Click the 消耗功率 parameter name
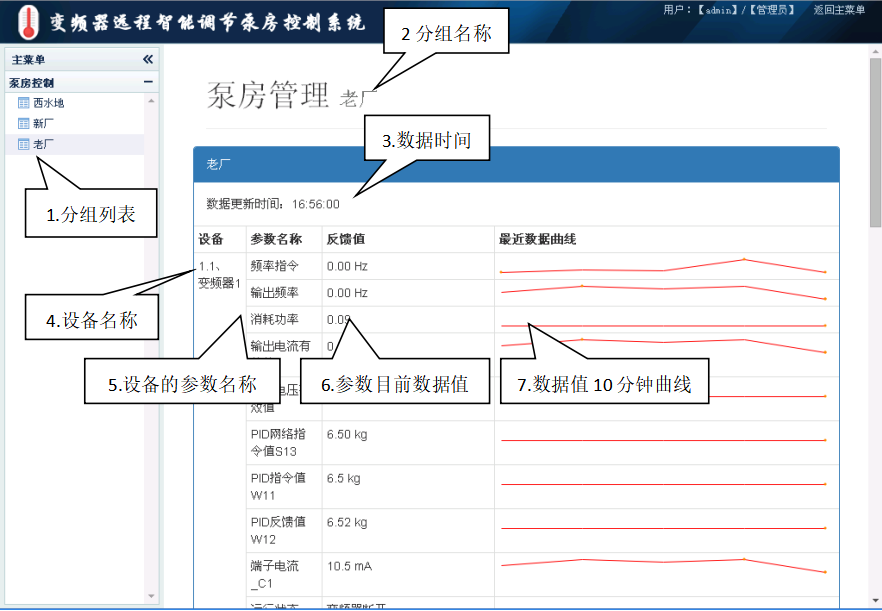The width and height of the screenshot is (882, 611). click(274, 319)
